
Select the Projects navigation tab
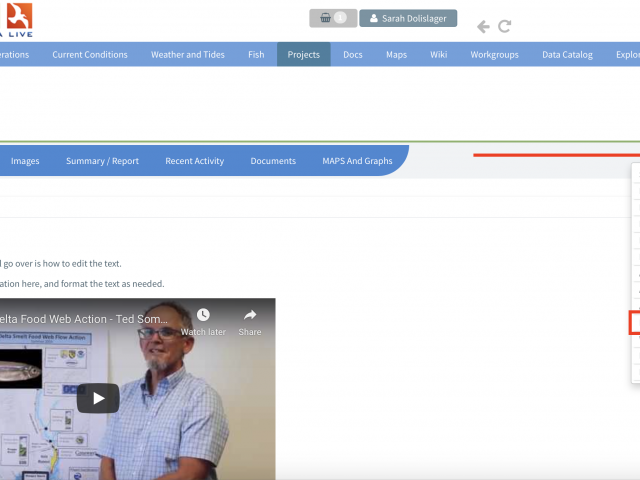(x=304, y=55)
